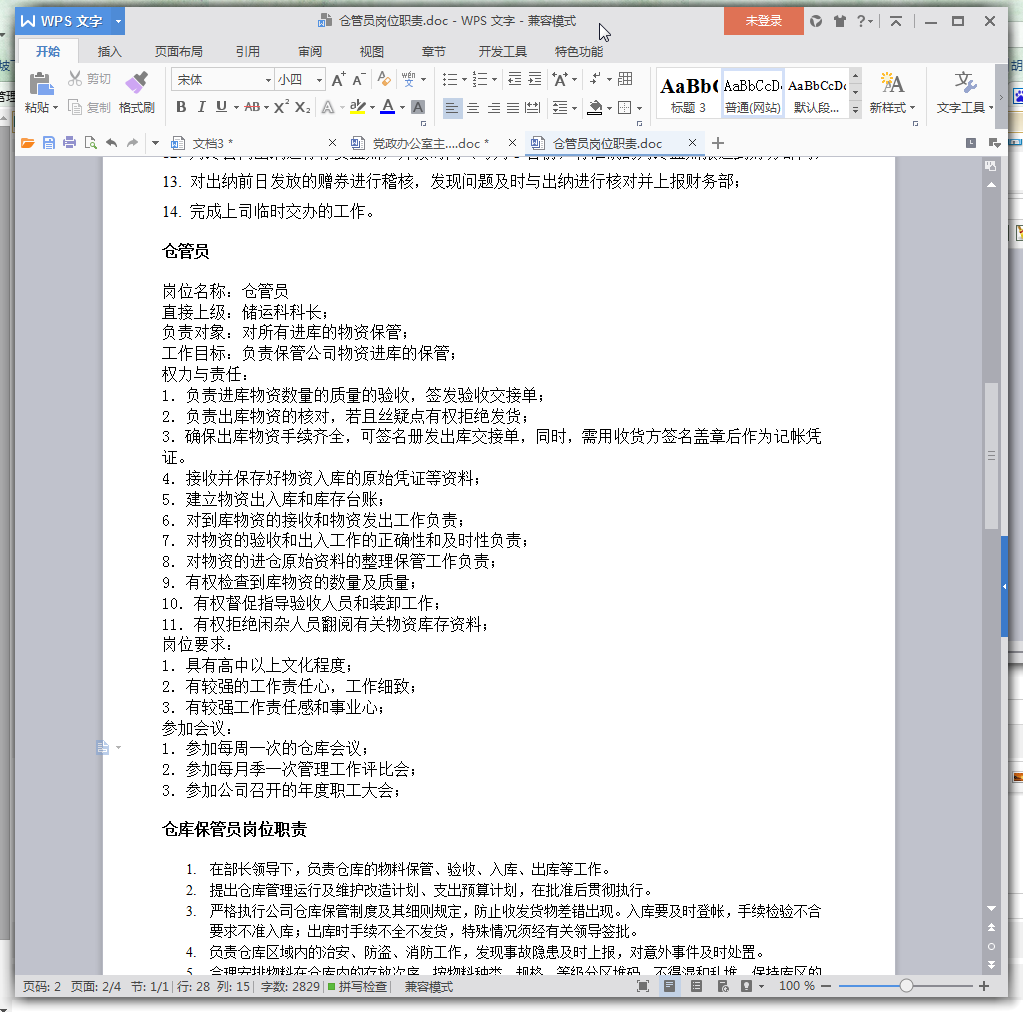Center-align the paragraph
This screenshot has width=1023, height=1012.
(x=472, y=108)
